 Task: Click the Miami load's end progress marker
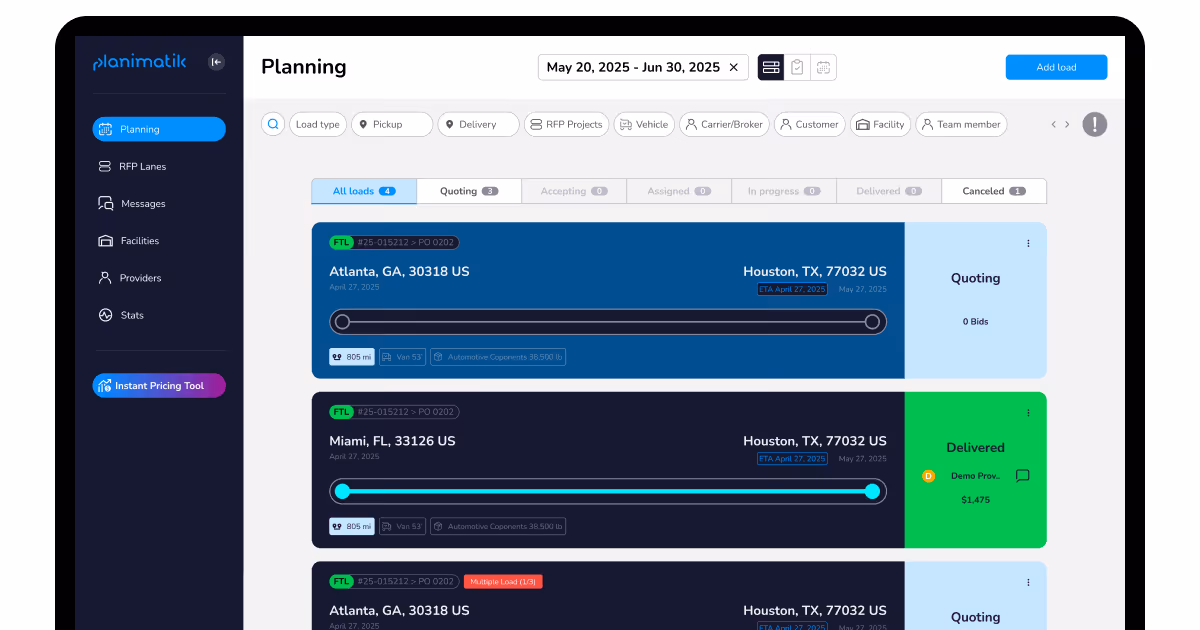click(872, 491)
